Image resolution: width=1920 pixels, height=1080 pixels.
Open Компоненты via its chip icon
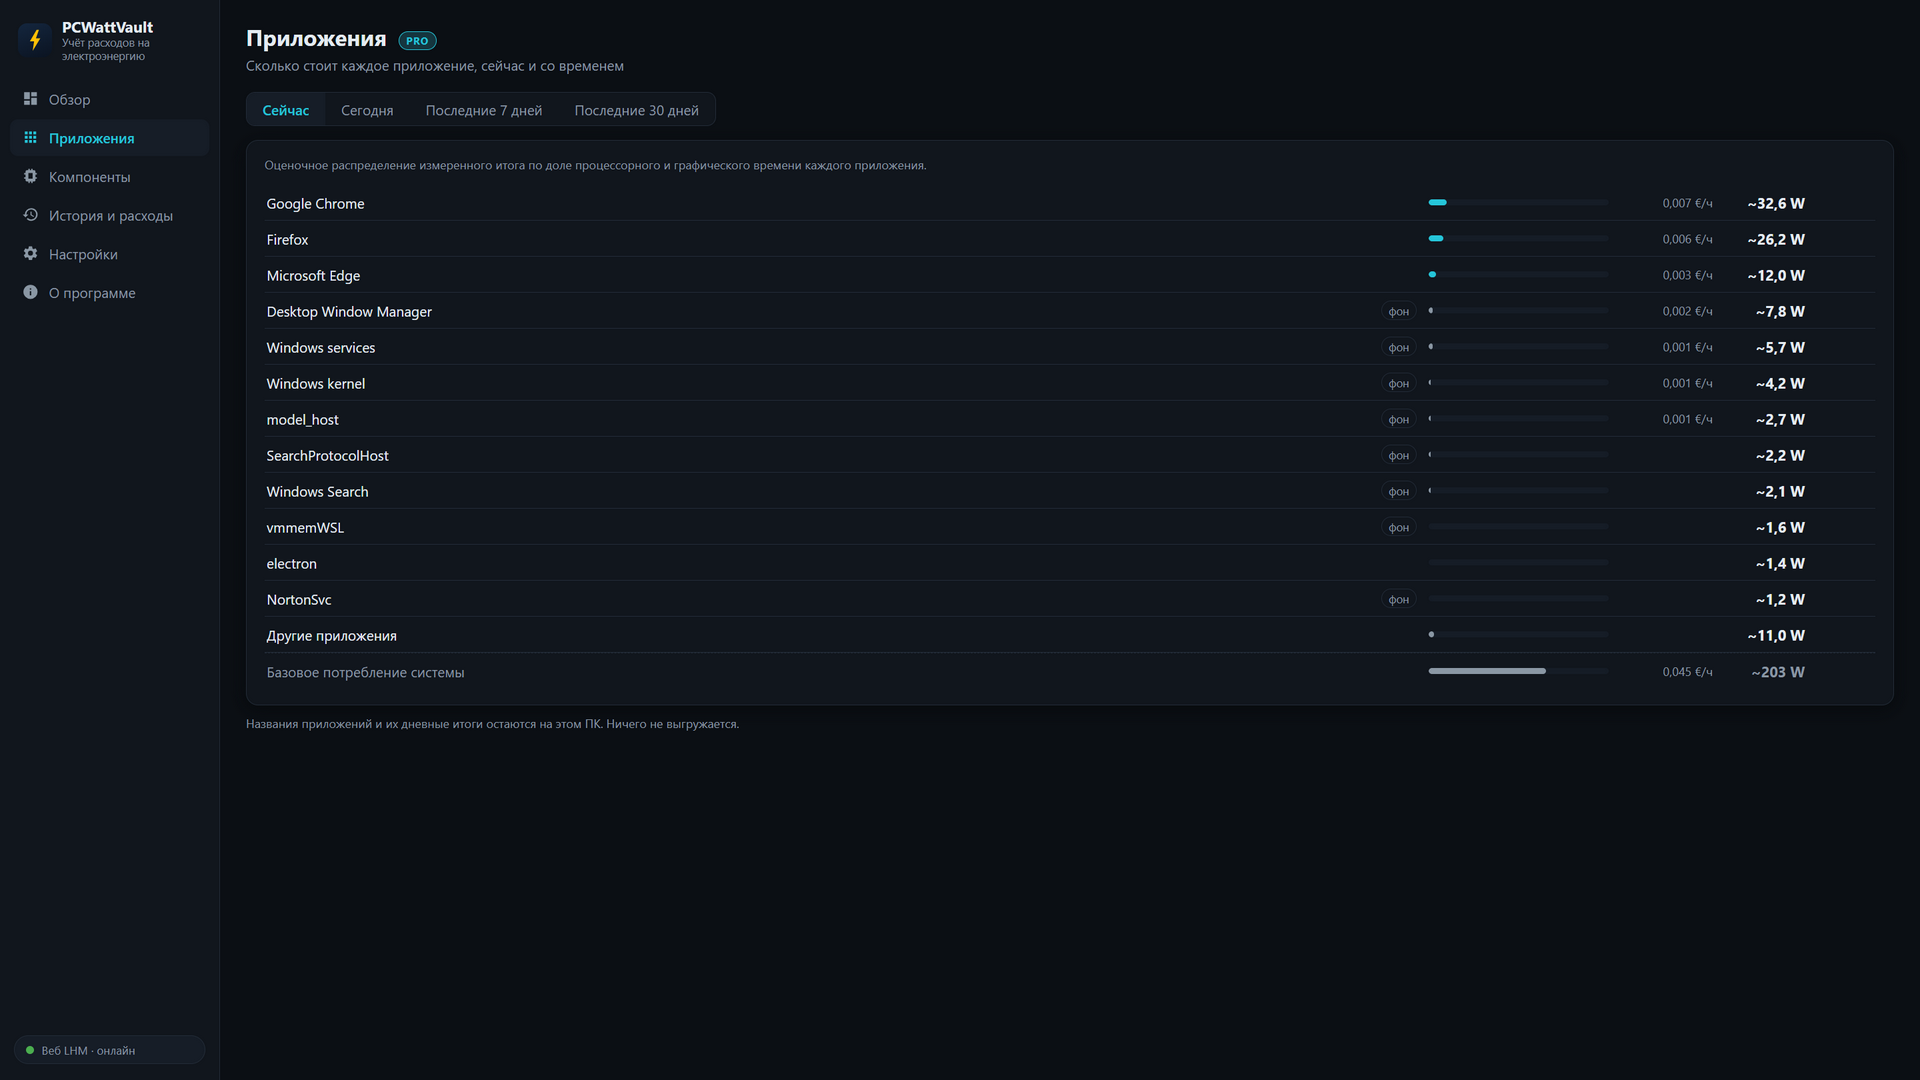30,176
